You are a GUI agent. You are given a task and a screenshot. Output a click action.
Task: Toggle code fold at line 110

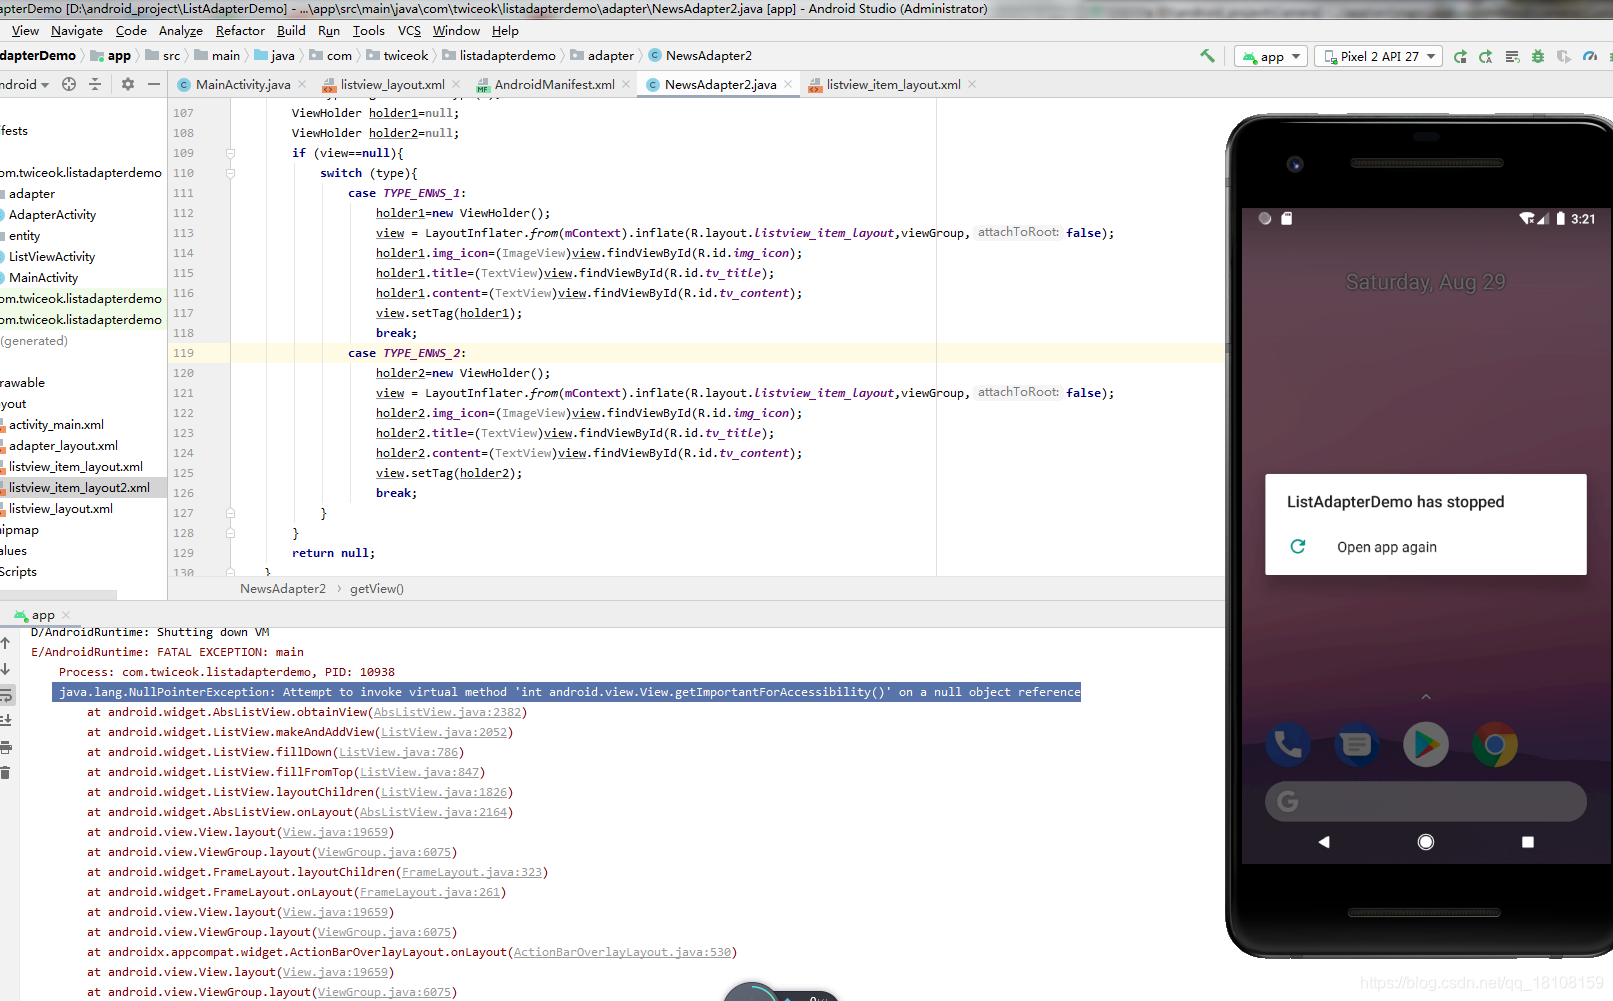[x=230, y=173]
